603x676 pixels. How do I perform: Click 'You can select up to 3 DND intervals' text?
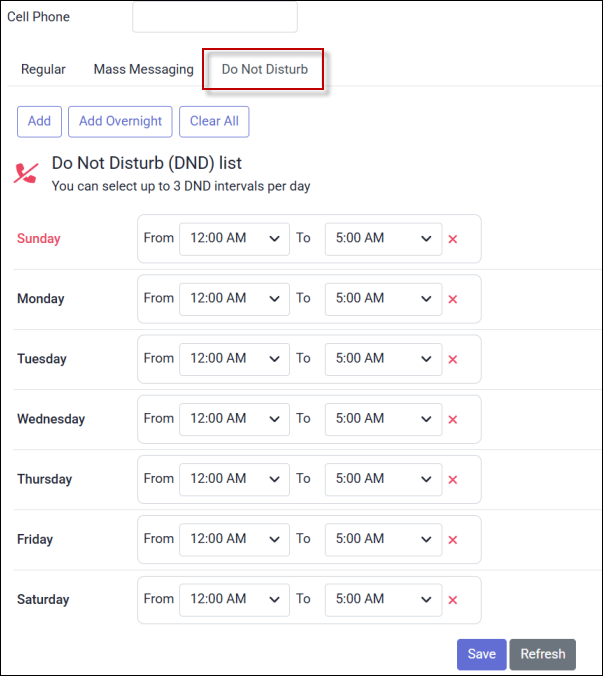[x=181, y=186]
